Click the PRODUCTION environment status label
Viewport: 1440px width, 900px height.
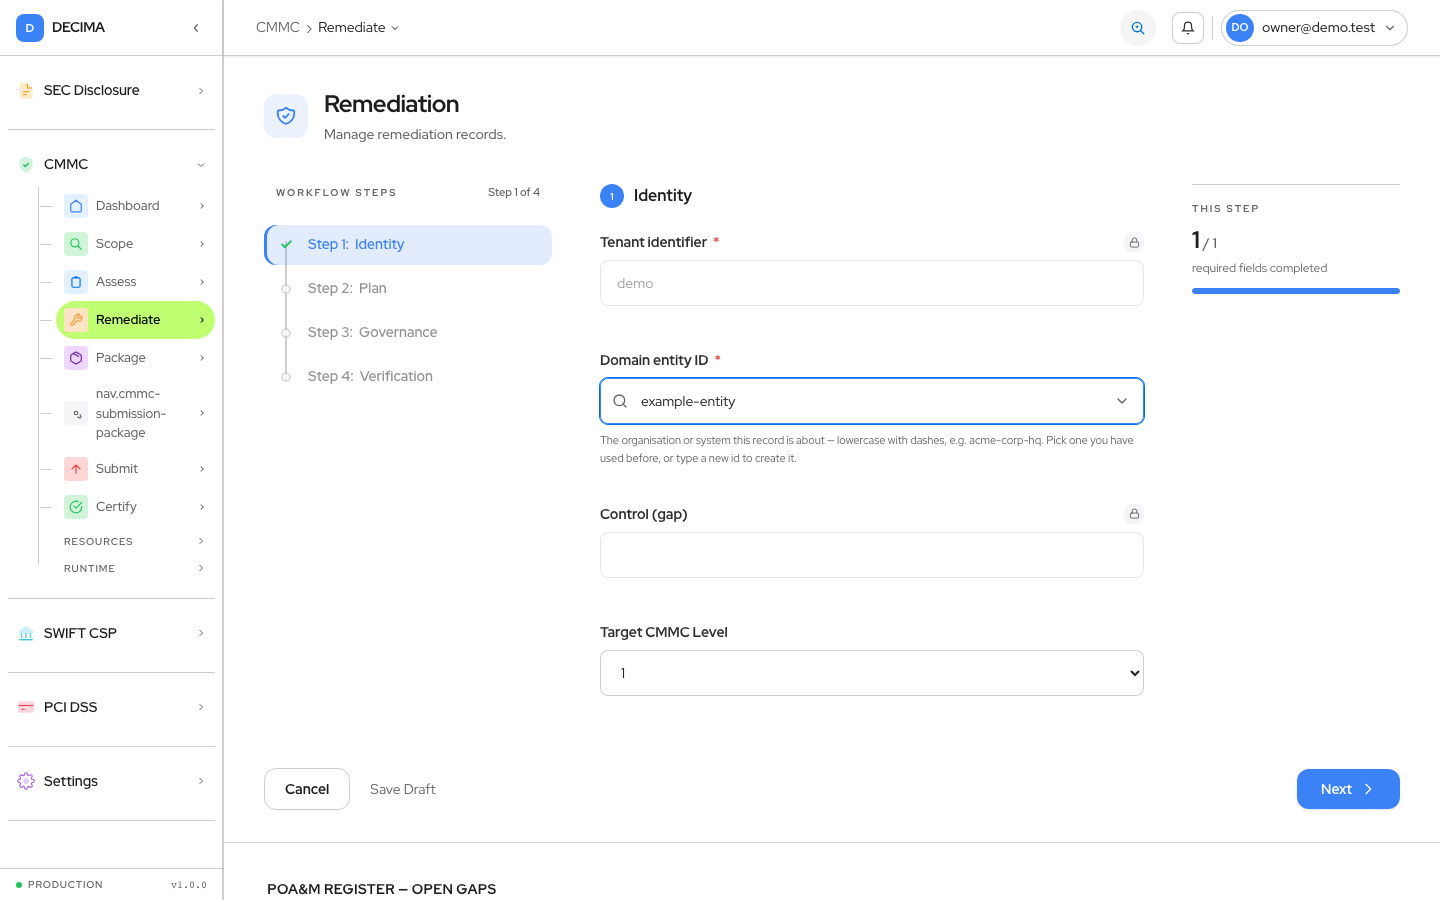pos(65,885)
